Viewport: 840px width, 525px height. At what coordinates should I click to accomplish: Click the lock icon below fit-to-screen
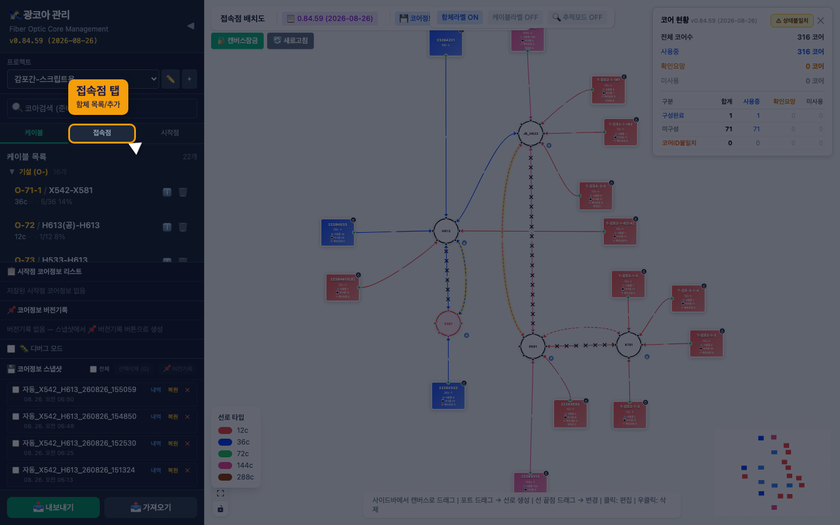[x=220, y=508]
